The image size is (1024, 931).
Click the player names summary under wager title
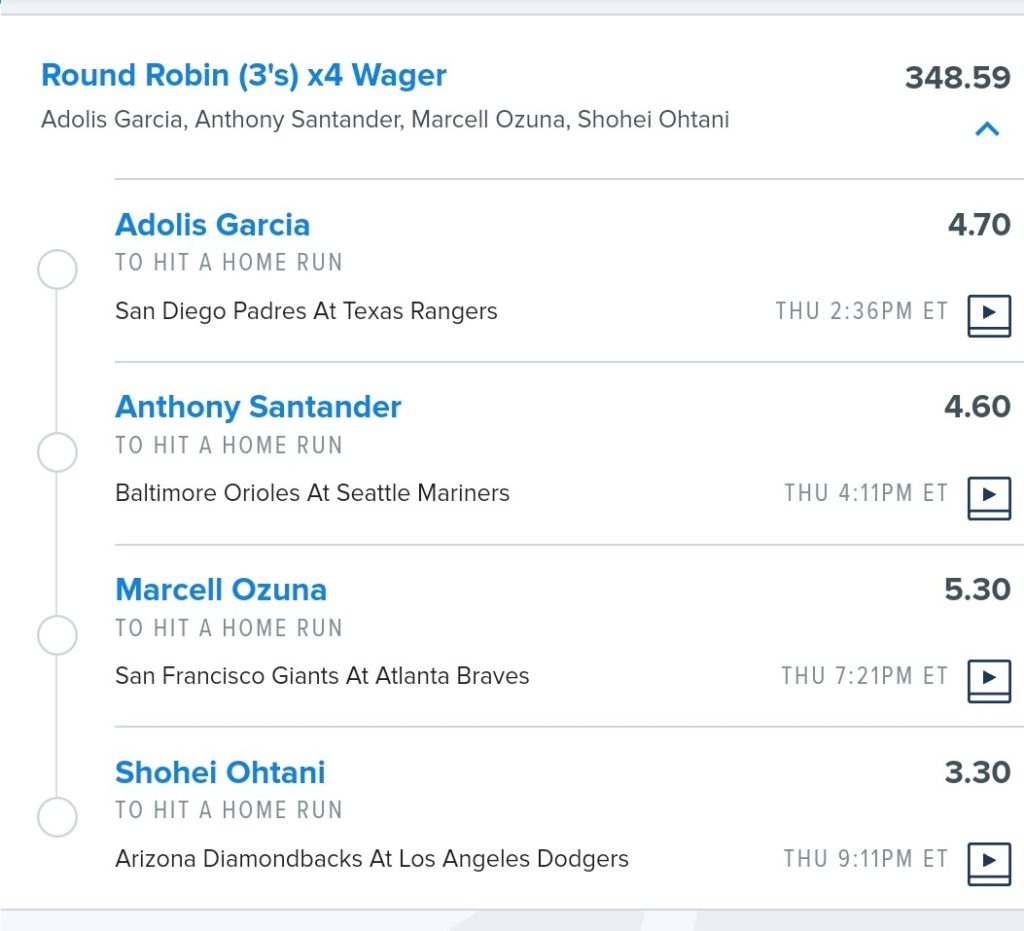[x=385, y=120]
